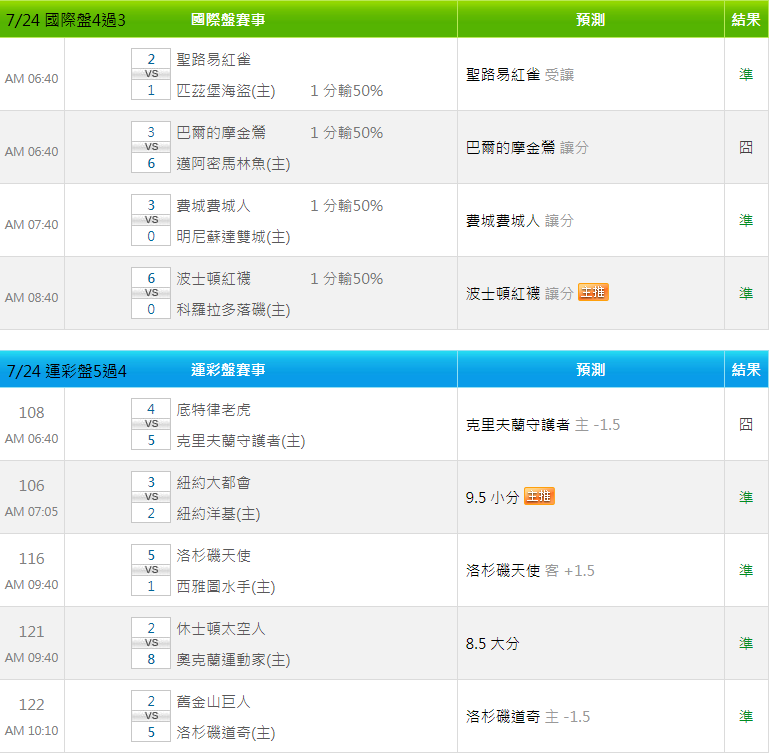
Task: Click the 準 result for 8.5 大分
Action: (746, 643)
